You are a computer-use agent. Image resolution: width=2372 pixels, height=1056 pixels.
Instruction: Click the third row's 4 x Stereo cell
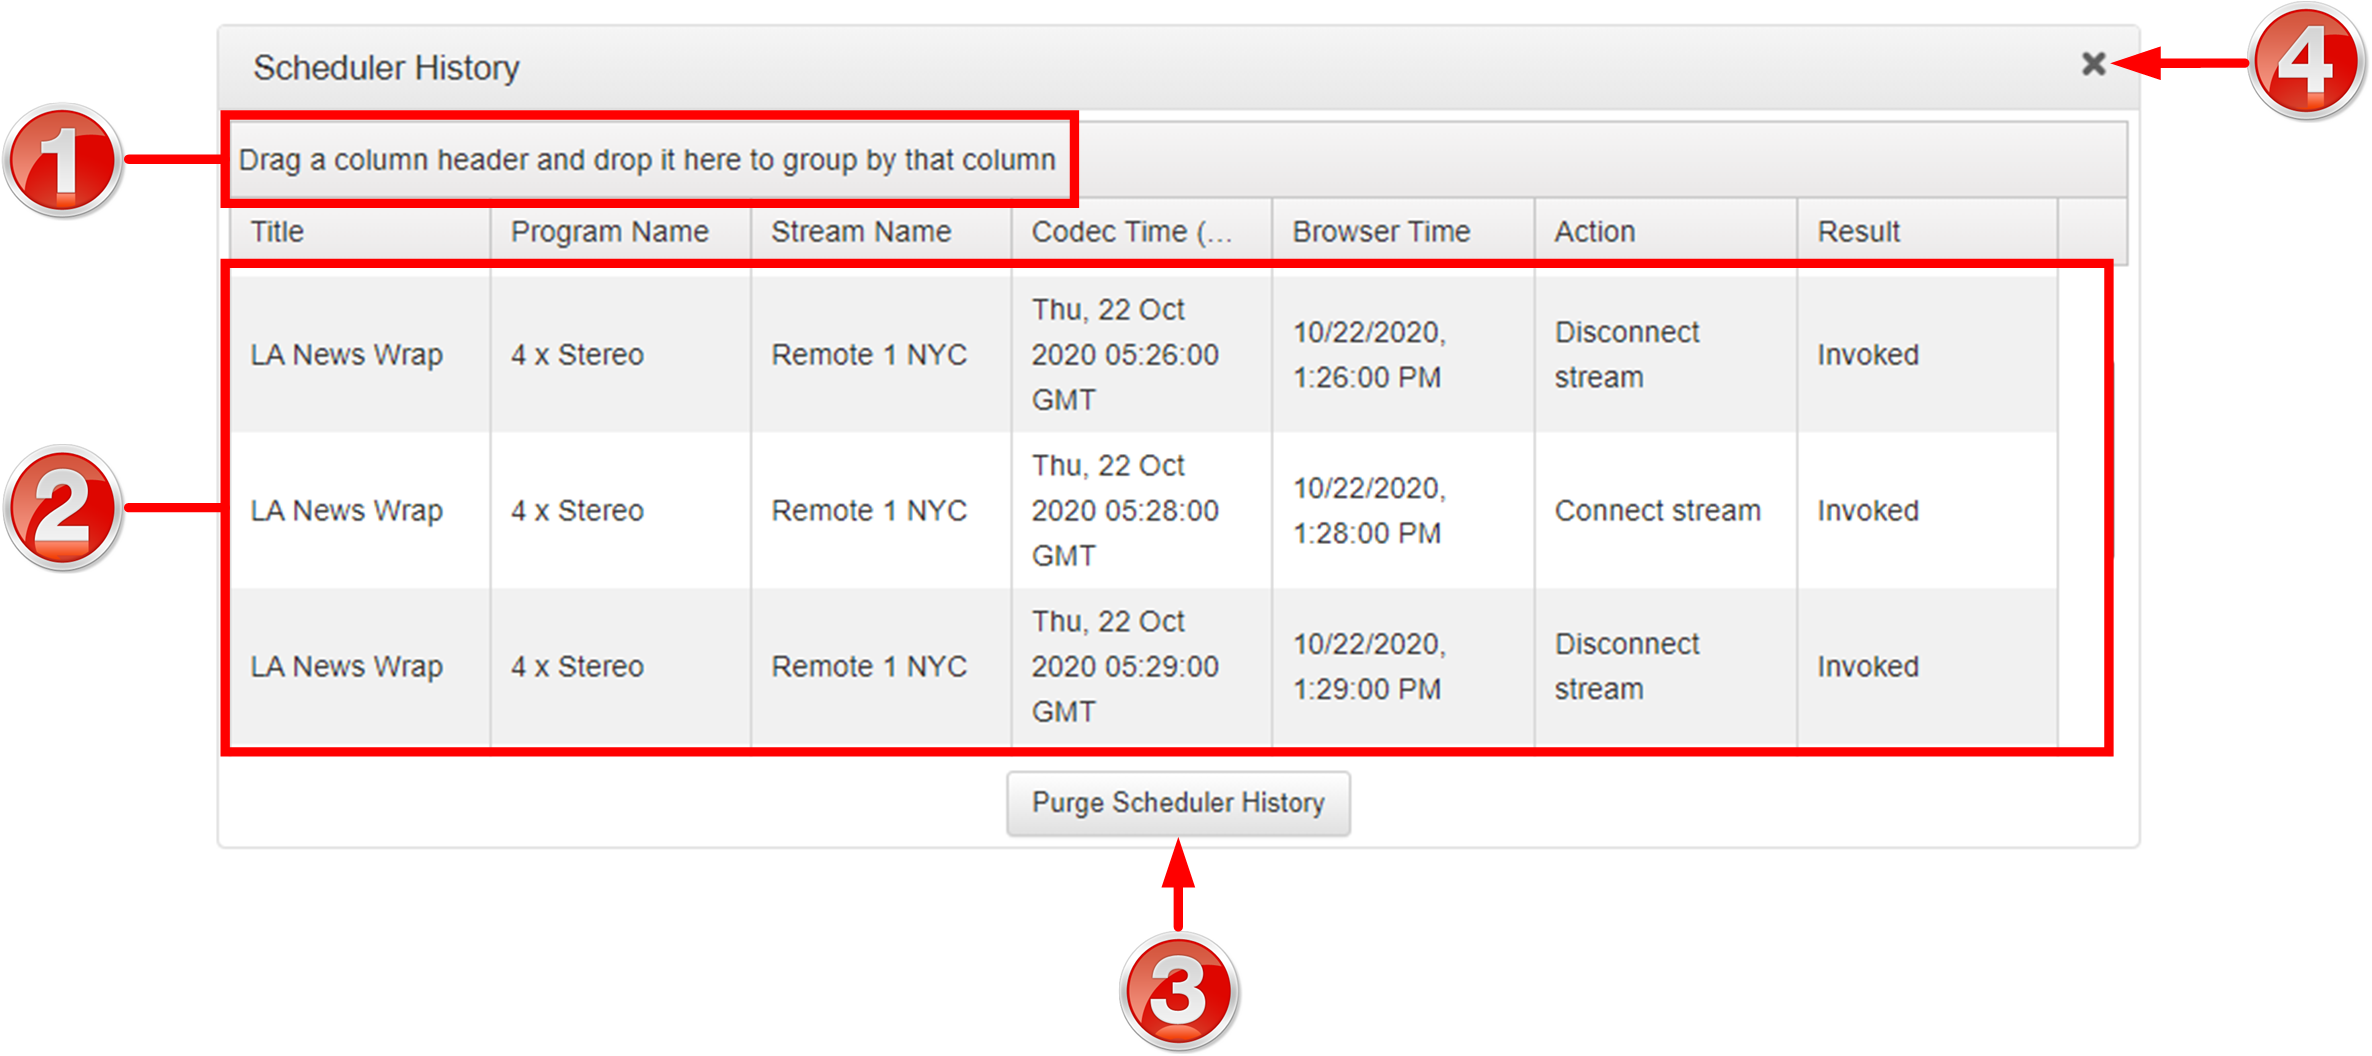point(577,667)
